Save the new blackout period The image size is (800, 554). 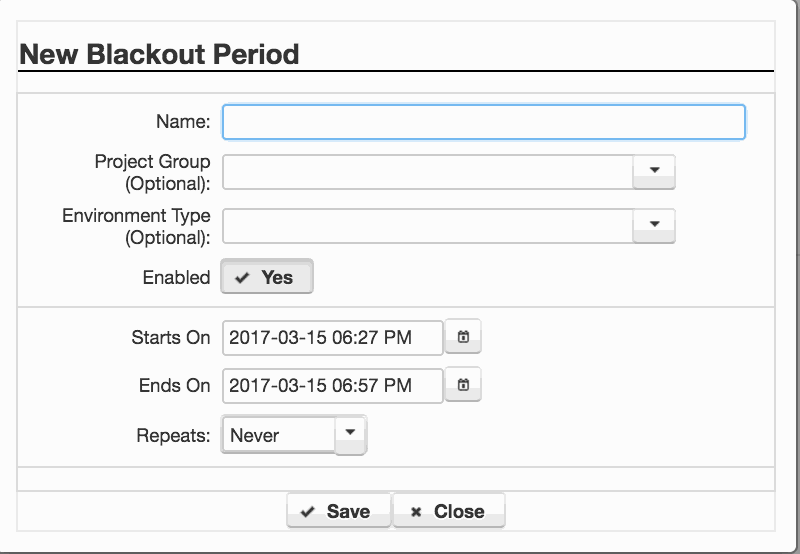(338, 511)
